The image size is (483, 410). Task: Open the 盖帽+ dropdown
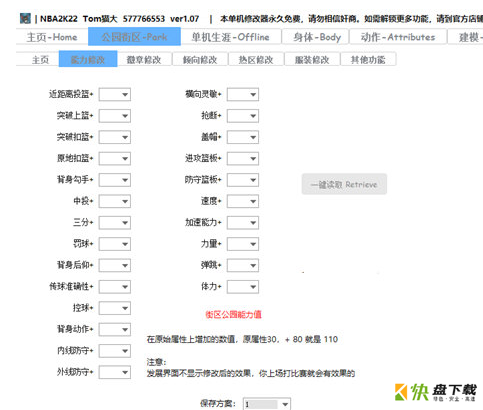pyautogui.click(x=243, y=137)
